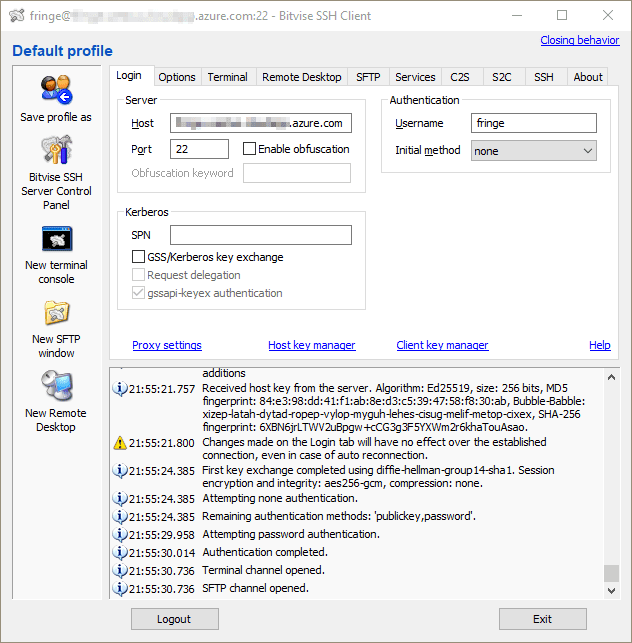Click the Save profile as icon

click(x=56, y=90)
